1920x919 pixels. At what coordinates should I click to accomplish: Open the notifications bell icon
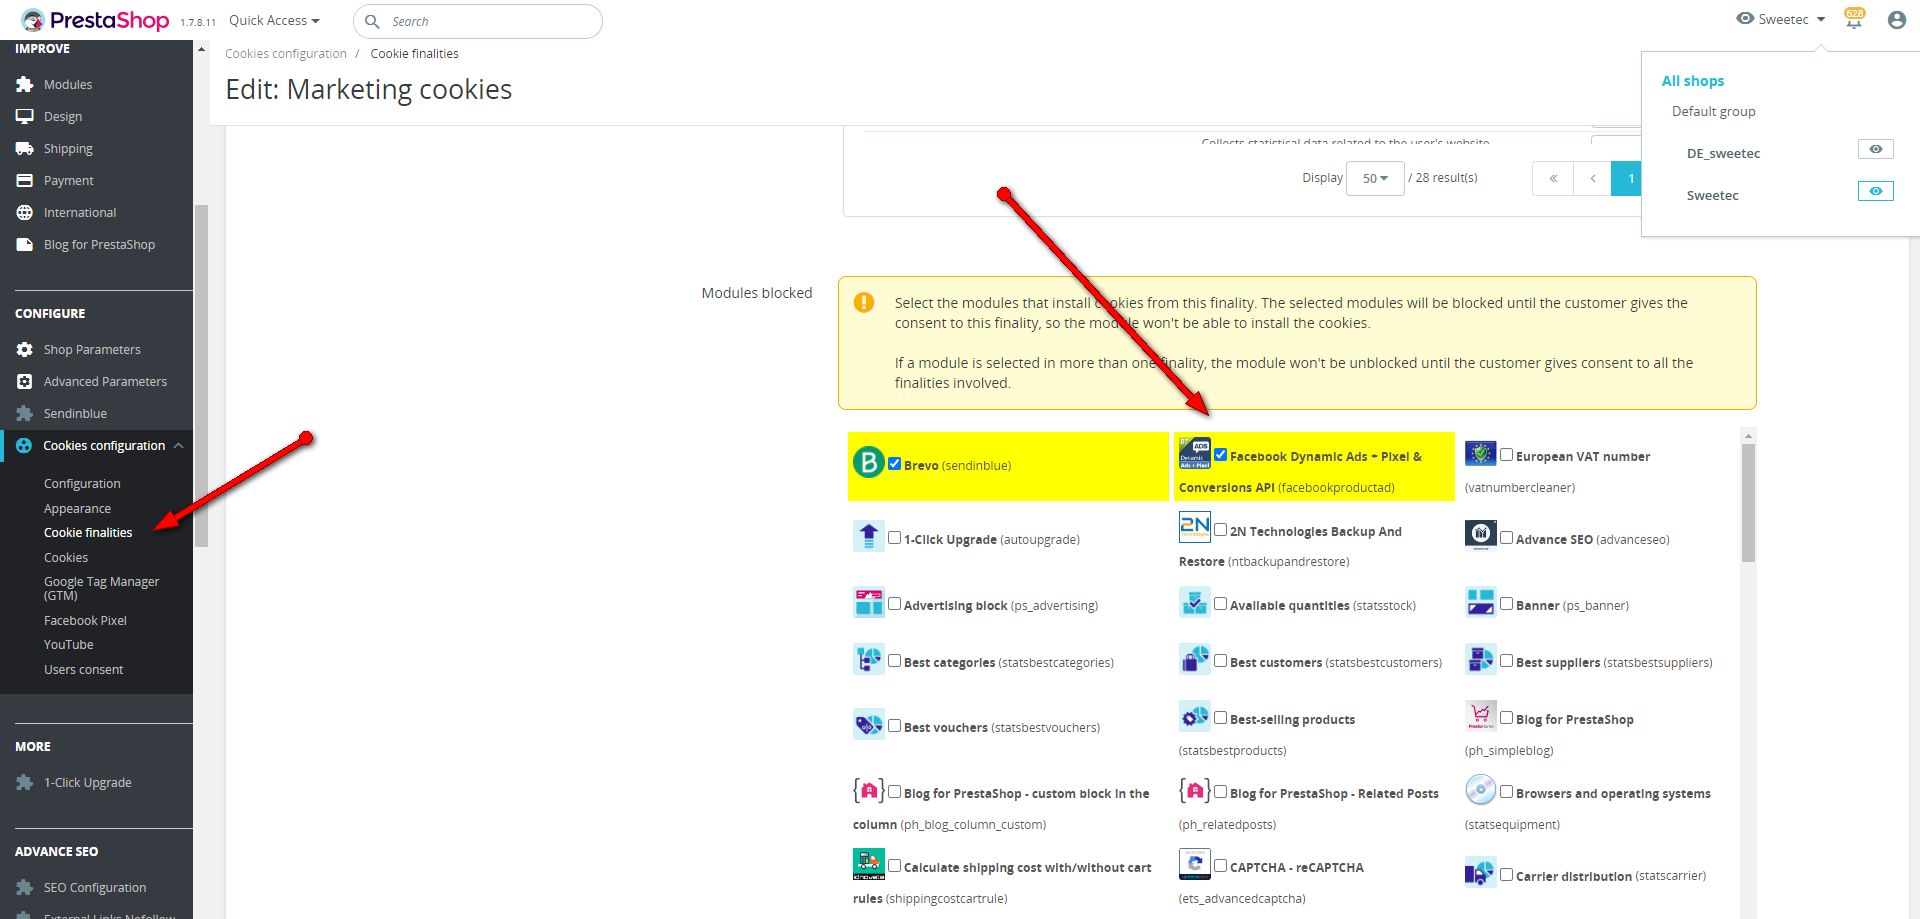pos(1854,19)
